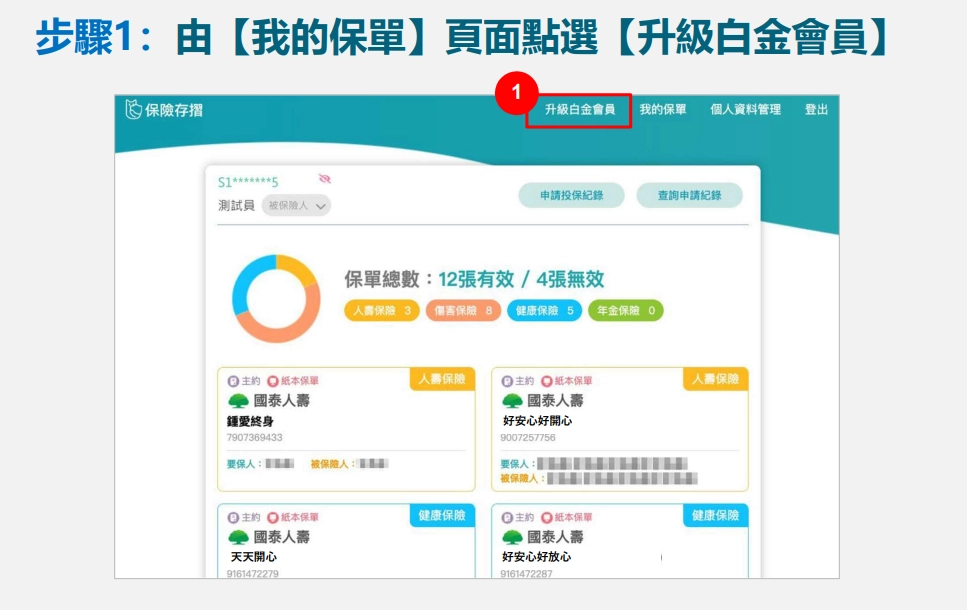Viewport: 967px width, 610px height.
Task: Select the 傷害保險 8 category pill
Action: [463, 311]
